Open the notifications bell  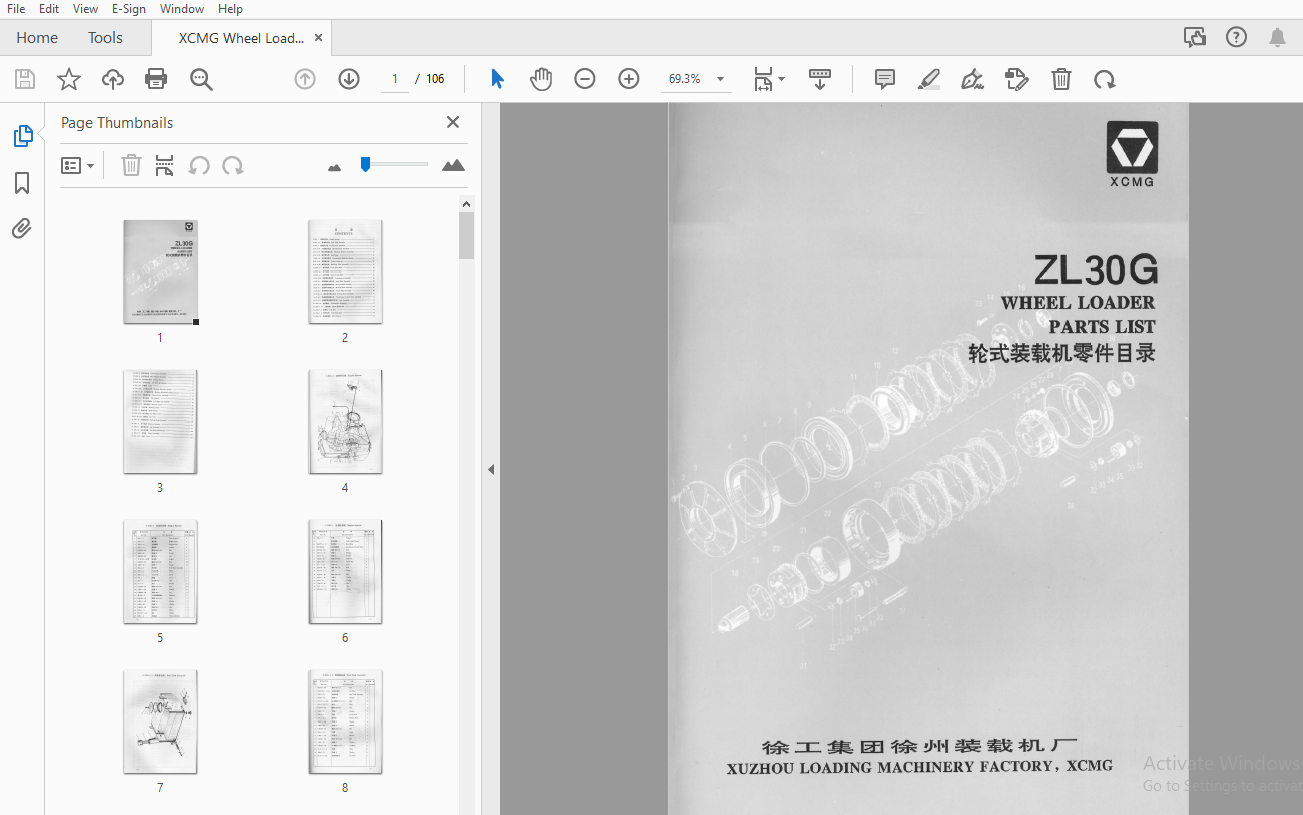point(1277,38)
